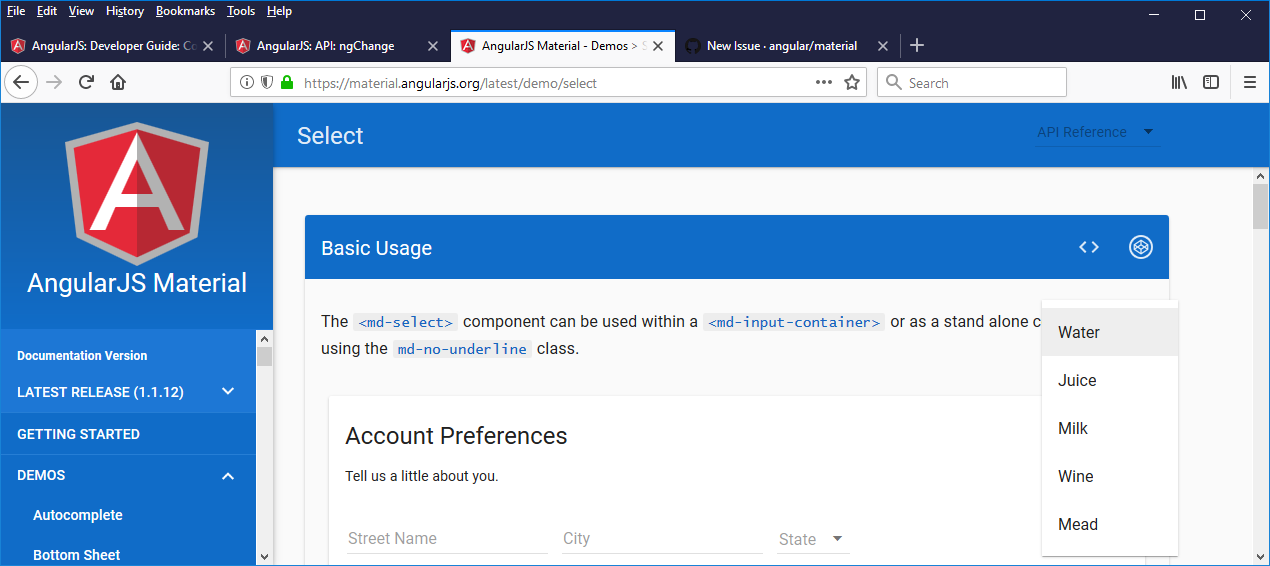Image resolution: width=1270 pixels, height=566 pixels.
Task: Select Wine from the dropdown list
Action: 1110,476
